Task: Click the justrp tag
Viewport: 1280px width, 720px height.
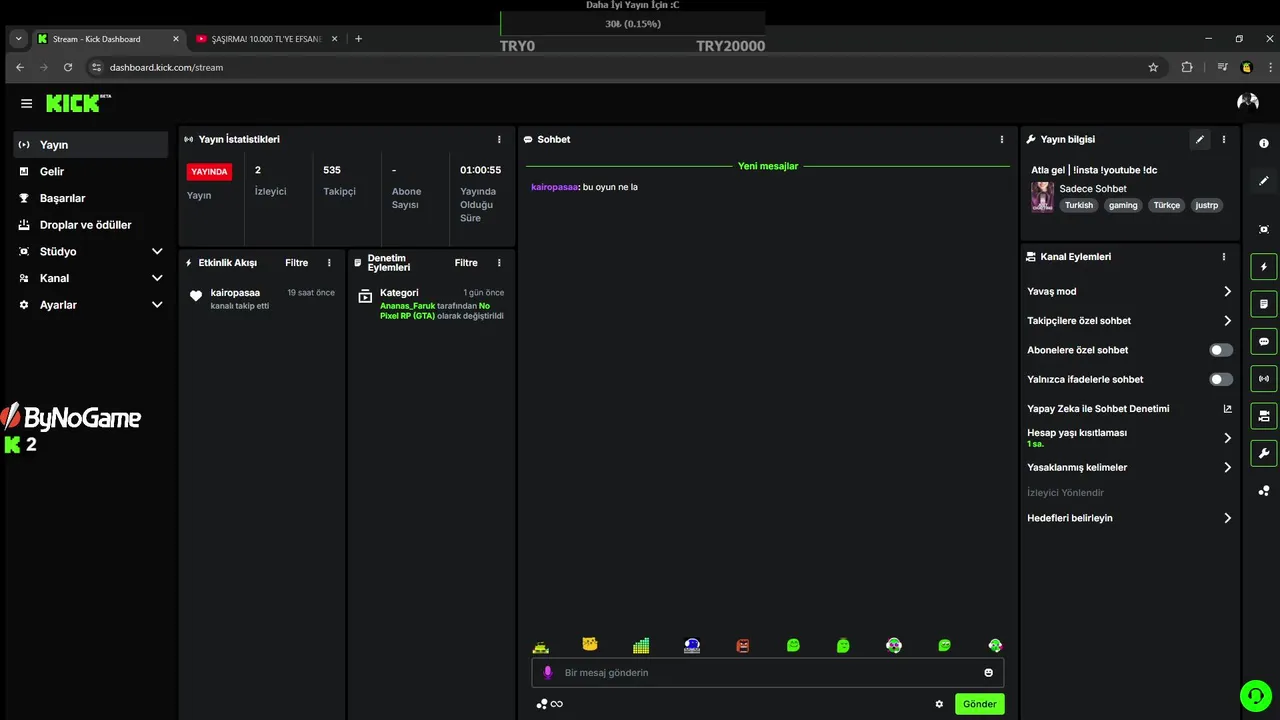Action: 1207,205
